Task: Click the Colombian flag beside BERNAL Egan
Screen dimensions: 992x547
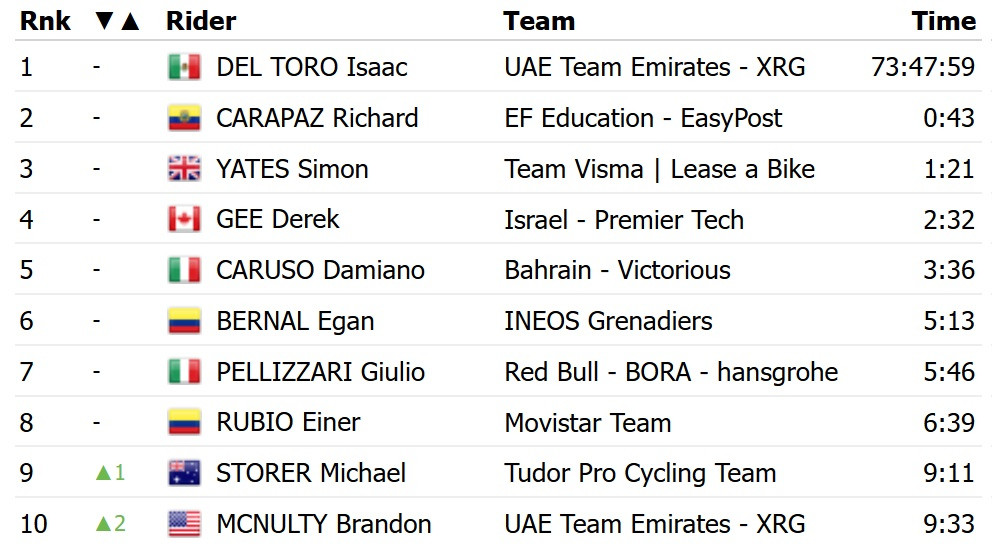Action: 184,321
